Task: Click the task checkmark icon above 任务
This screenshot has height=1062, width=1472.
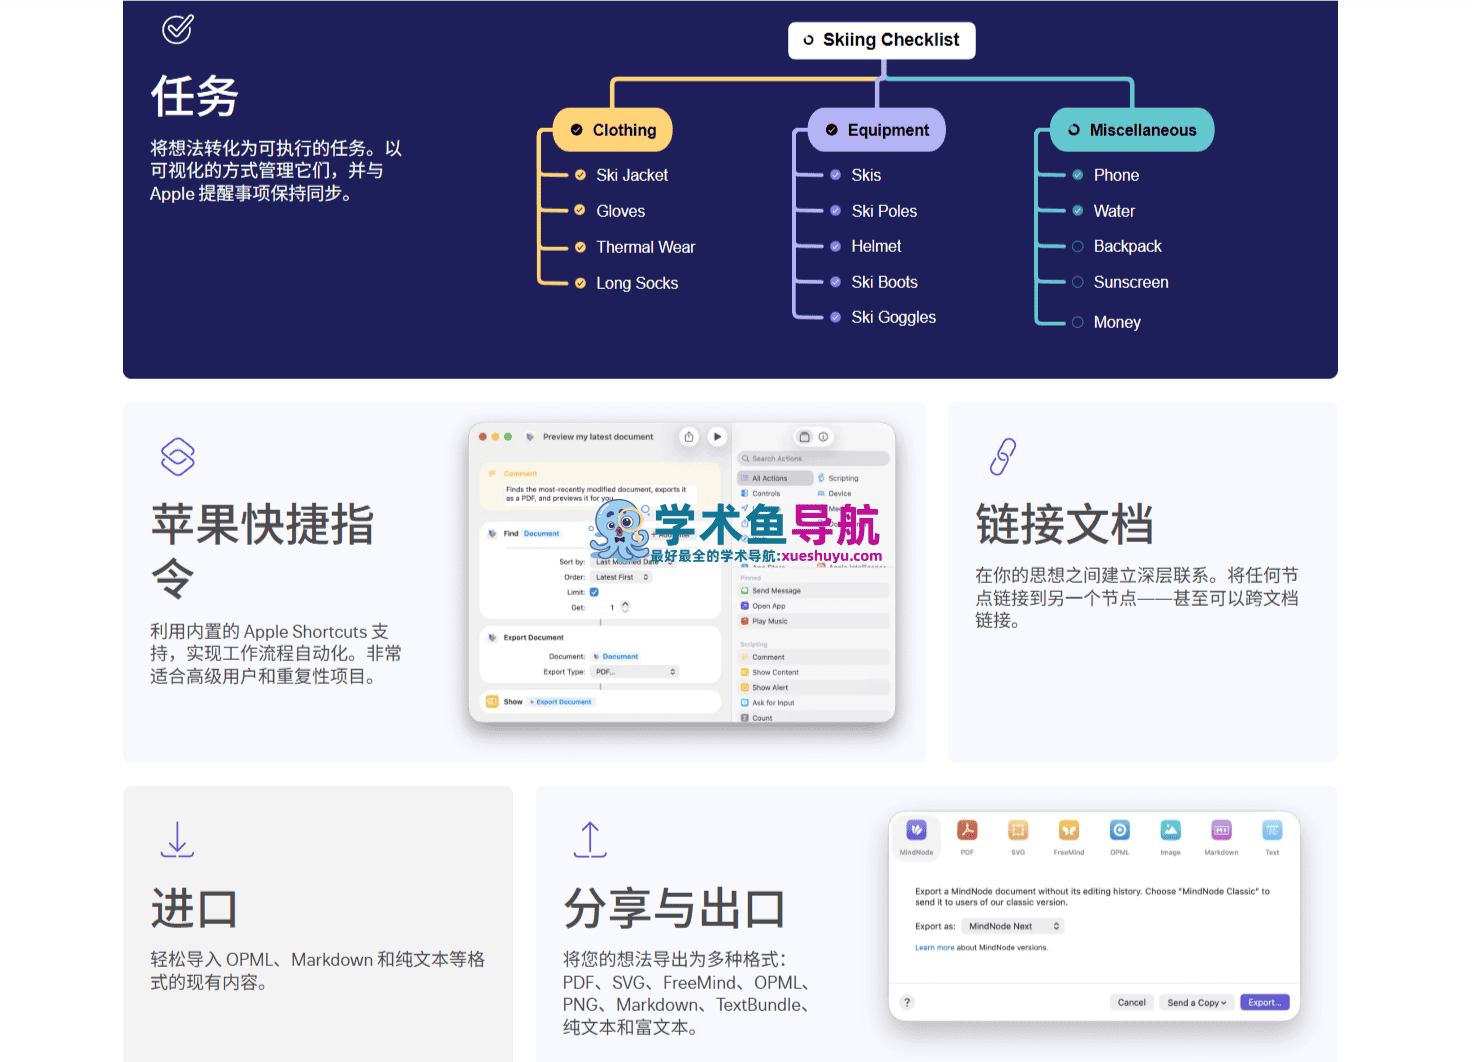Action: [x=178, y=29]
